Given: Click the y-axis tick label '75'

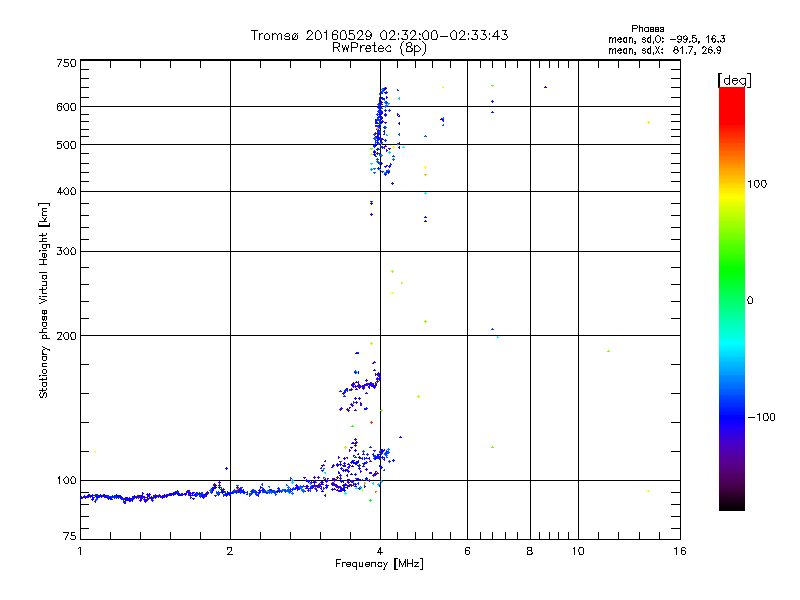Looking at the screenshot, I should 70,536.
